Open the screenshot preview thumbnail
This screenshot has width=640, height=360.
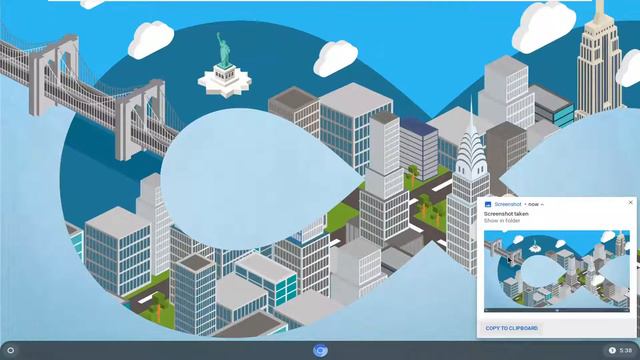(x=557, y=271)
